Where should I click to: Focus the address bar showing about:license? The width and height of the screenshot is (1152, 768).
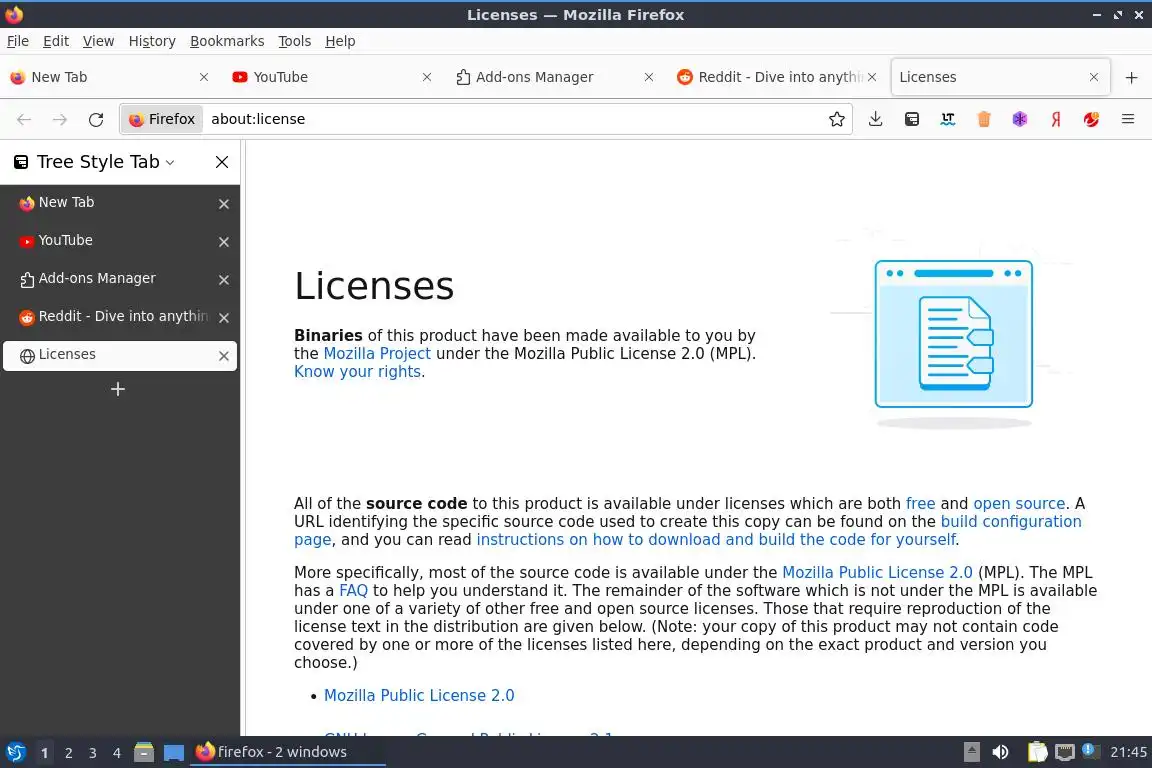tap(514, 119)
